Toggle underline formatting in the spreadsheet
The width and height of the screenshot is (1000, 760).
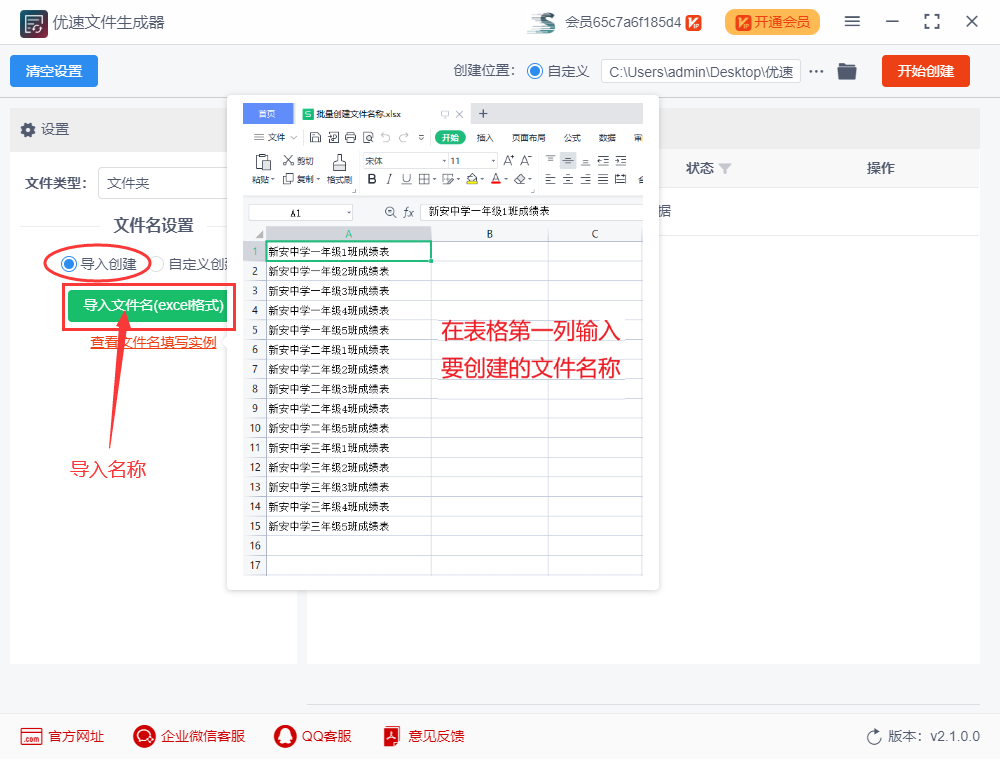406,179
